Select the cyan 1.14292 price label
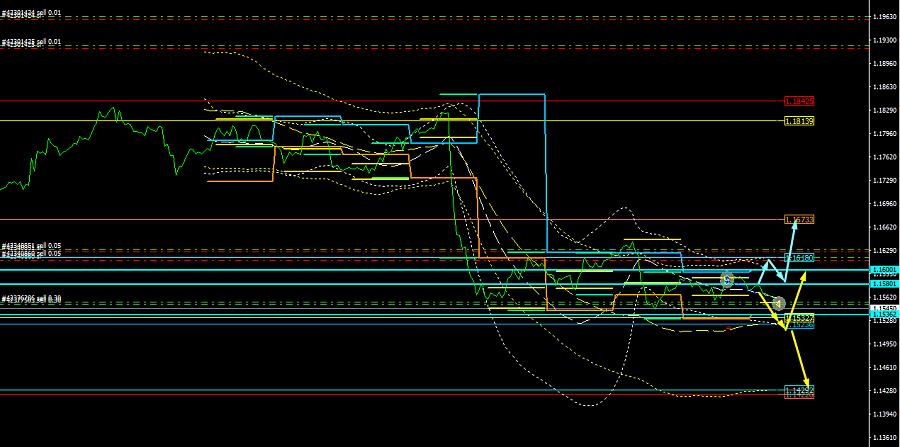Image resolution: width=900 pixels, height=447 pixels. (799, 388)
